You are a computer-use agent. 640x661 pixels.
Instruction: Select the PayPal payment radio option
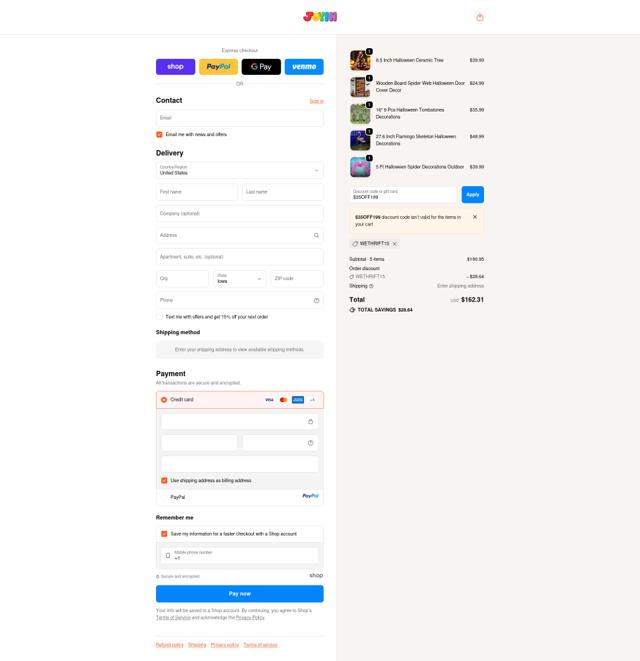pos(164,497)
